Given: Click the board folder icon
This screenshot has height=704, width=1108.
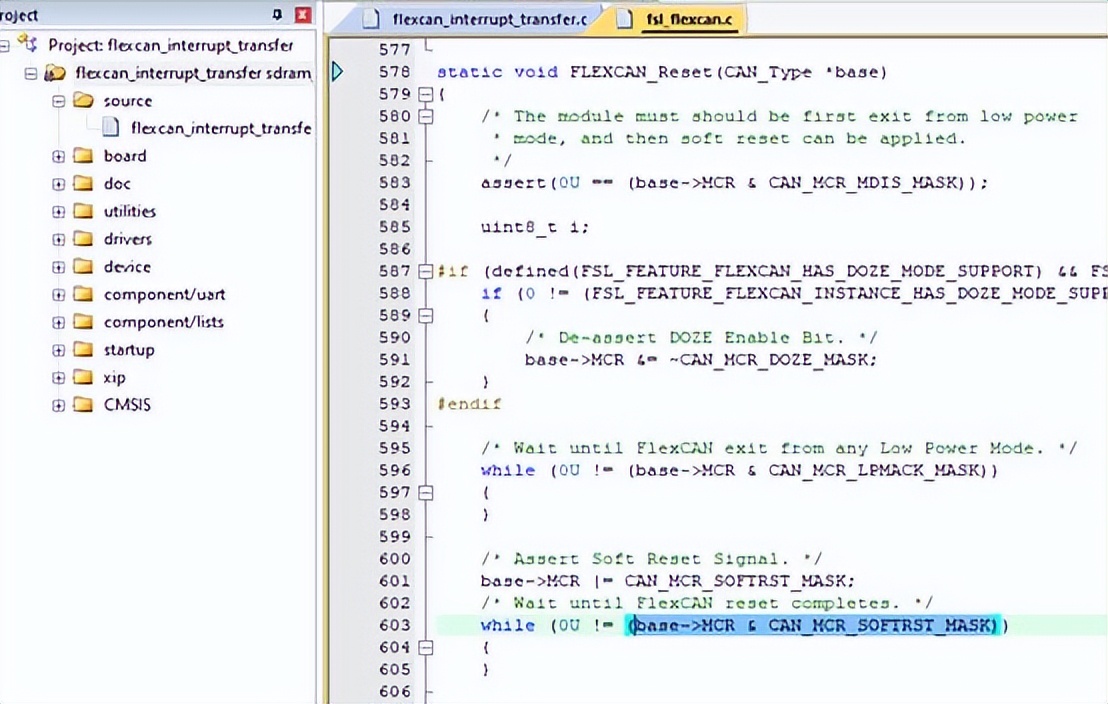Looking at the screenshot, I should (x=83, y=155).
